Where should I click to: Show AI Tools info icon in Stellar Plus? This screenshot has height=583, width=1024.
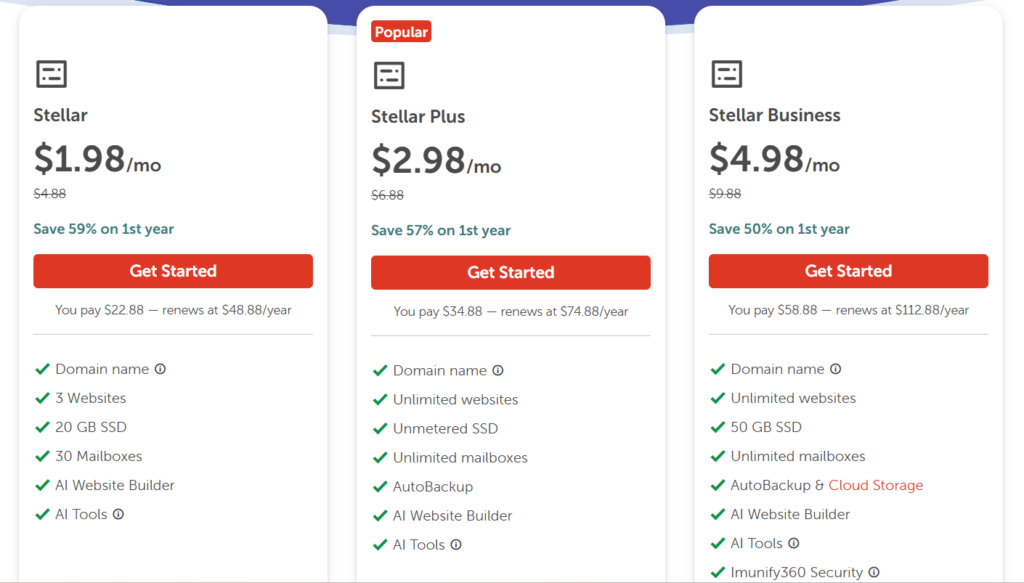pyautogui.click(x=456, y=545)
